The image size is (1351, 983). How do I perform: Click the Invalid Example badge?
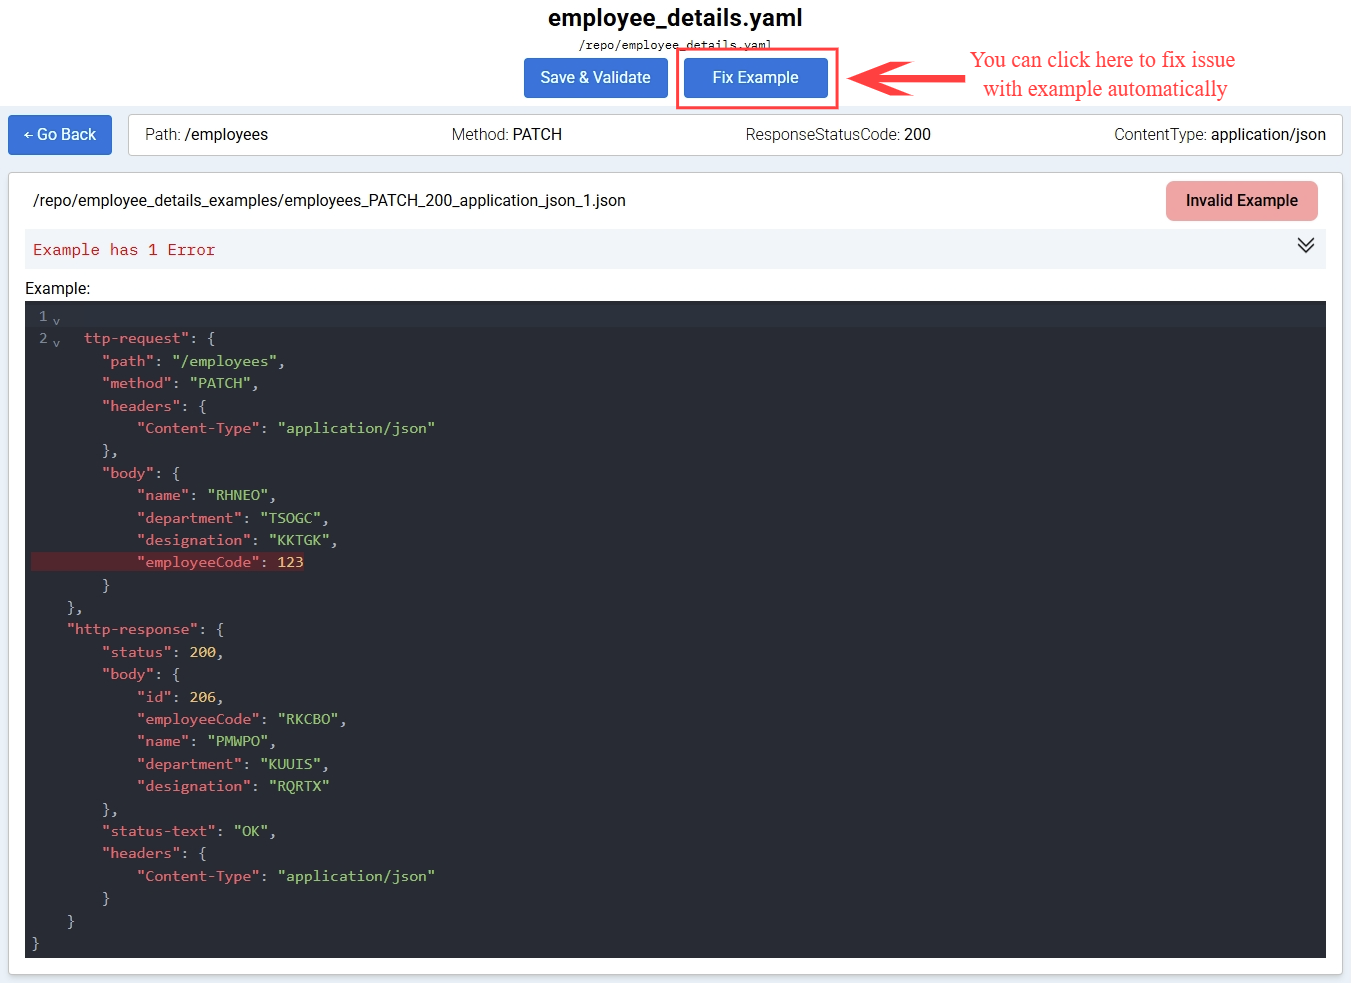click(1241, 201)
